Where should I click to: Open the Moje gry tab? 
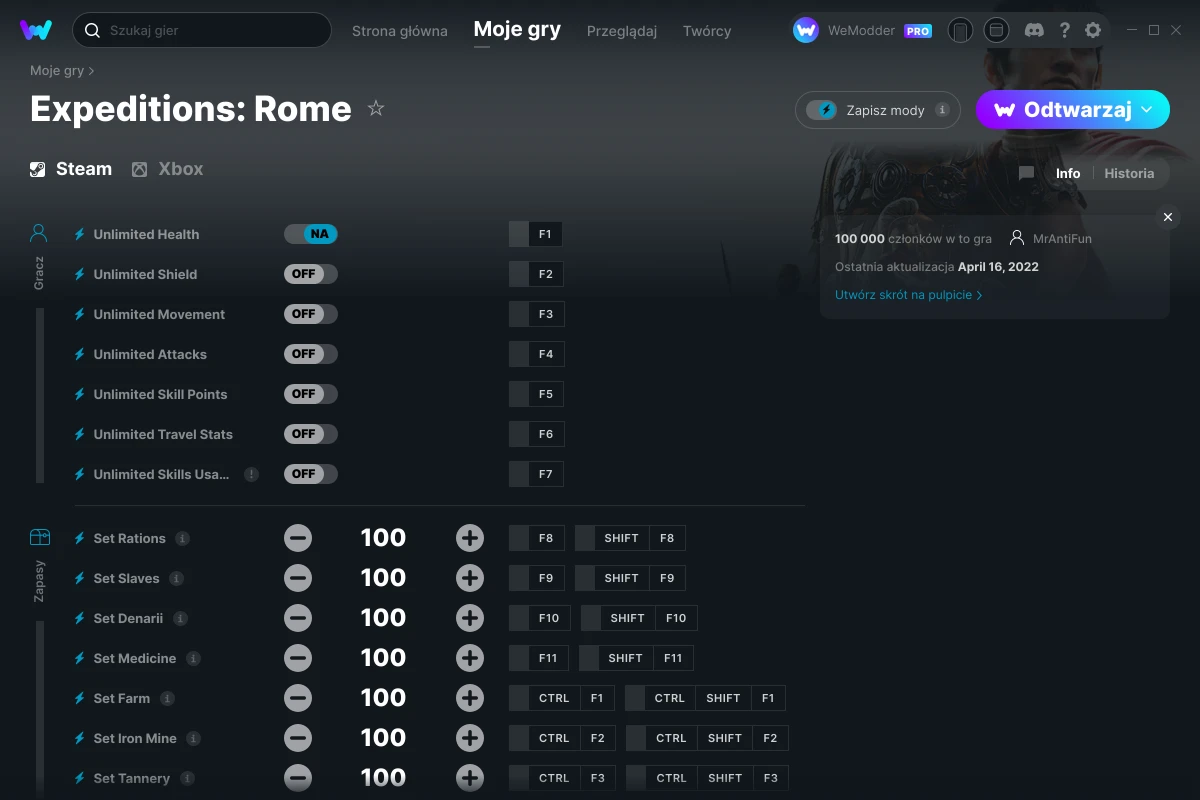tap(517, 30)
